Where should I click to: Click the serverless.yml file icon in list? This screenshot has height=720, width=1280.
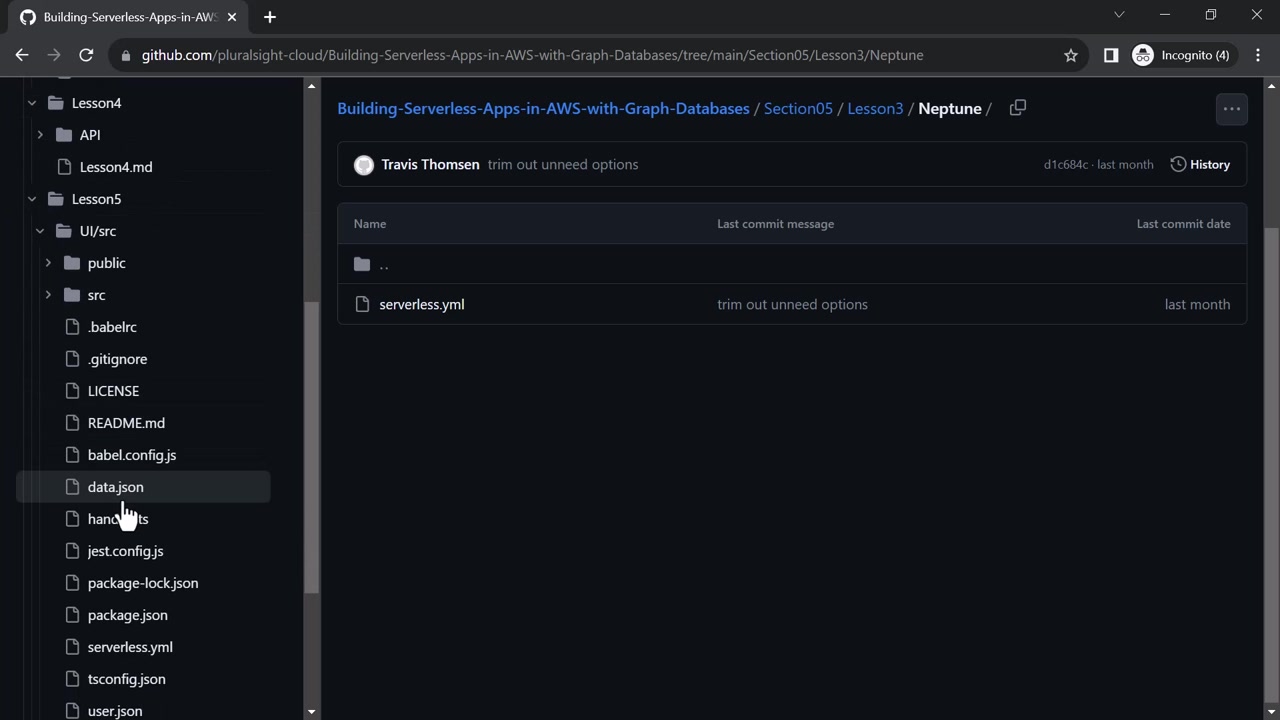tap(362, 305)
